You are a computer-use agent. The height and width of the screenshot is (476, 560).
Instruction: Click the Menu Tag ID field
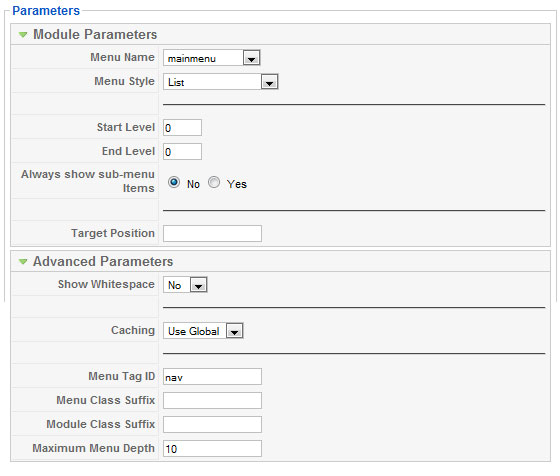(x=212, y=377)
